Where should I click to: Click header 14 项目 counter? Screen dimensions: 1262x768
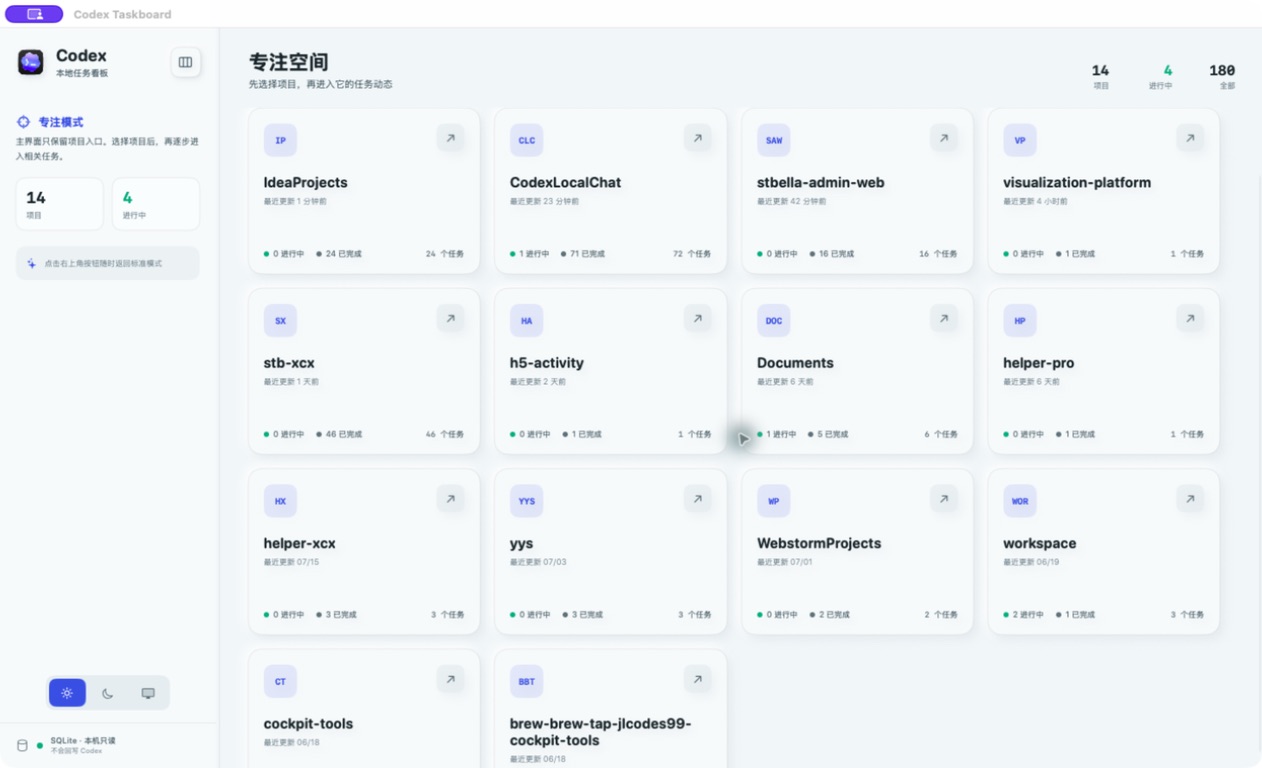pyautogui.click(x=1100, y=76)
